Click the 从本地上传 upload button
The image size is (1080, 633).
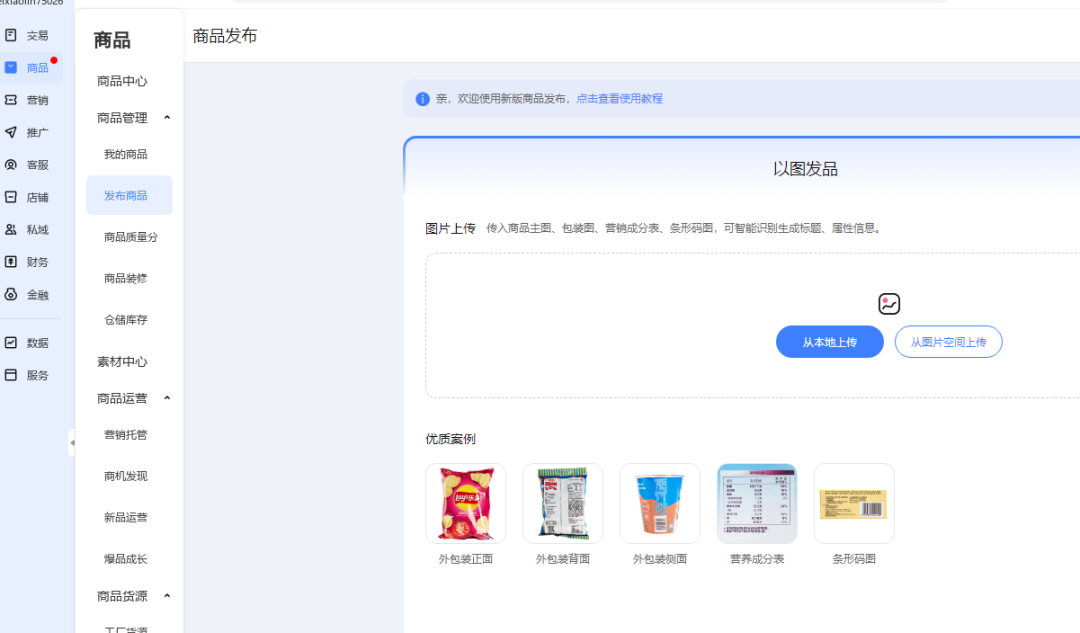click(x=829, y=341)
